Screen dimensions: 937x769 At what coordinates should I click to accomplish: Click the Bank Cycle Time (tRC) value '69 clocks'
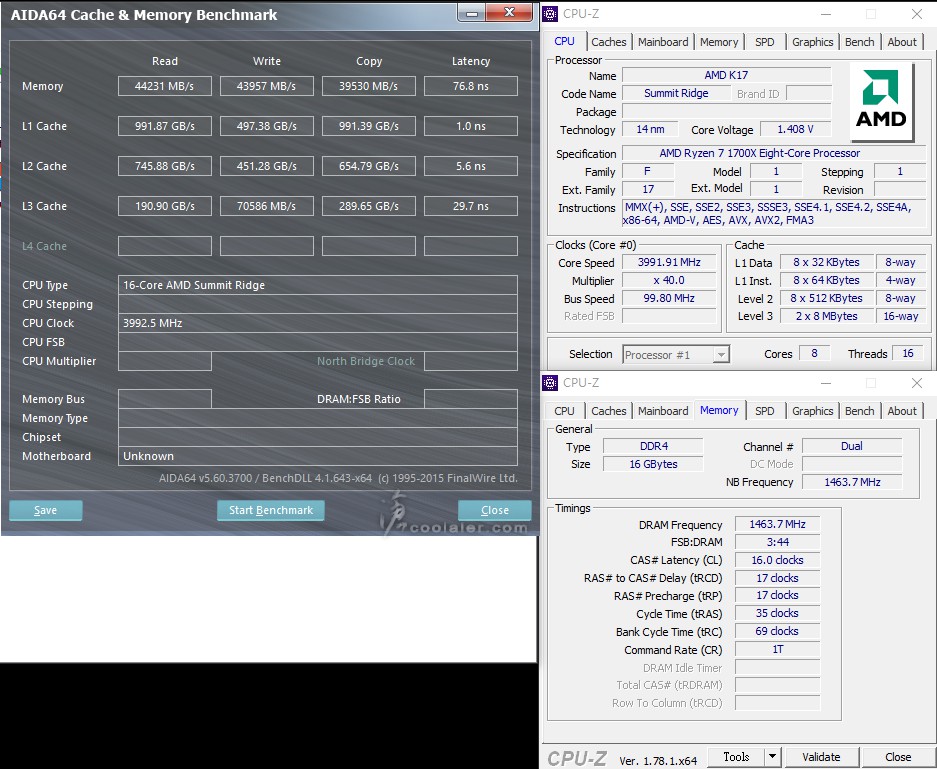tap(777, 632)
